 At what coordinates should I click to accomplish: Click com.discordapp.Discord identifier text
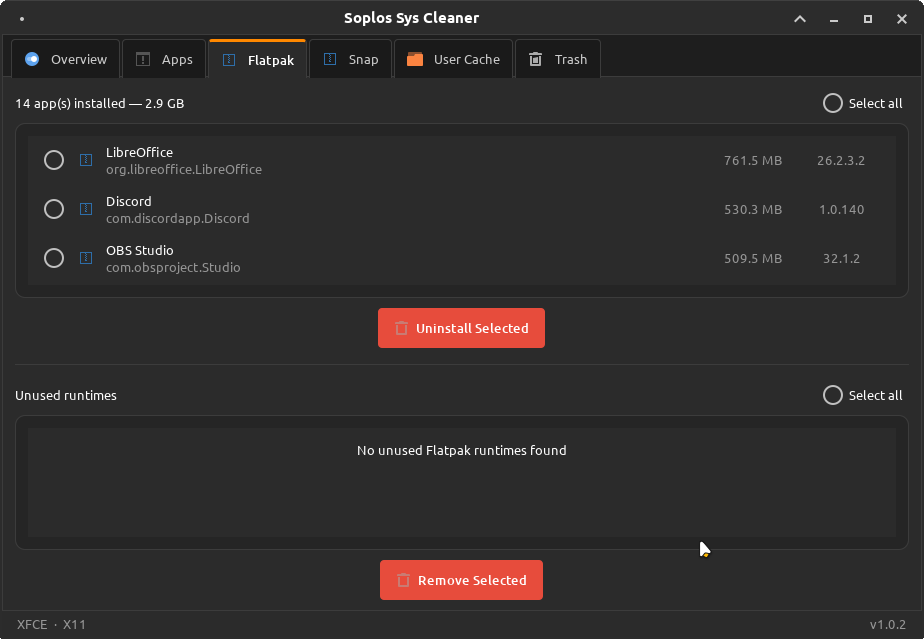tap(177, 218)
